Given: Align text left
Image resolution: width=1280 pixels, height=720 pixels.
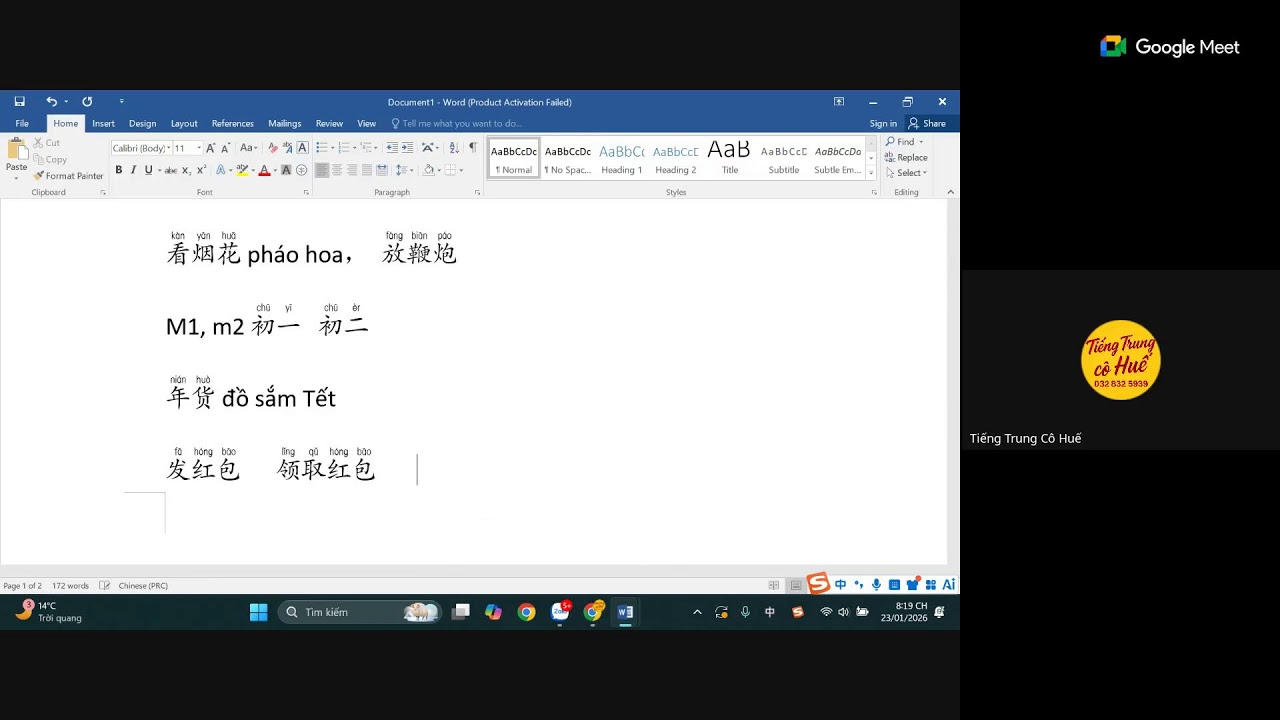Looking at the screenshot, I should [322, 170].
